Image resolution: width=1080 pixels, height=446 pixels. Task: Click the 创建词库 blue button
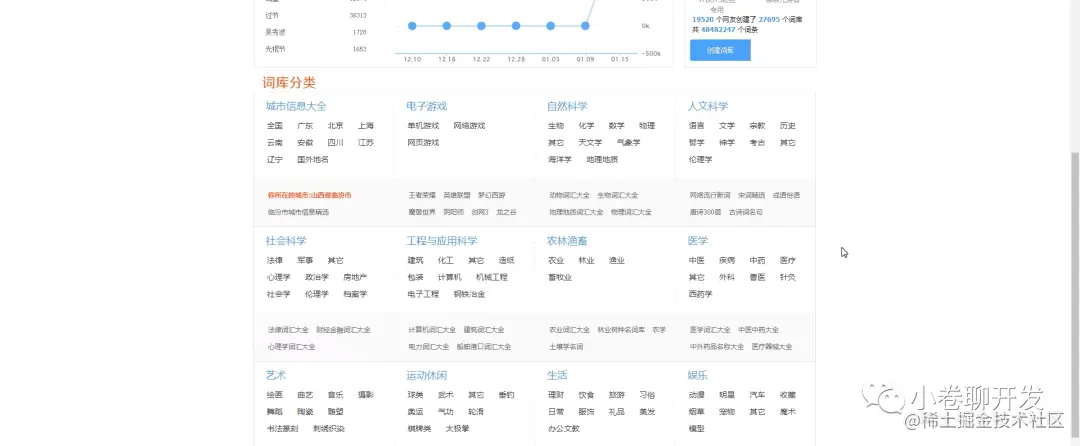coord(720,50)
